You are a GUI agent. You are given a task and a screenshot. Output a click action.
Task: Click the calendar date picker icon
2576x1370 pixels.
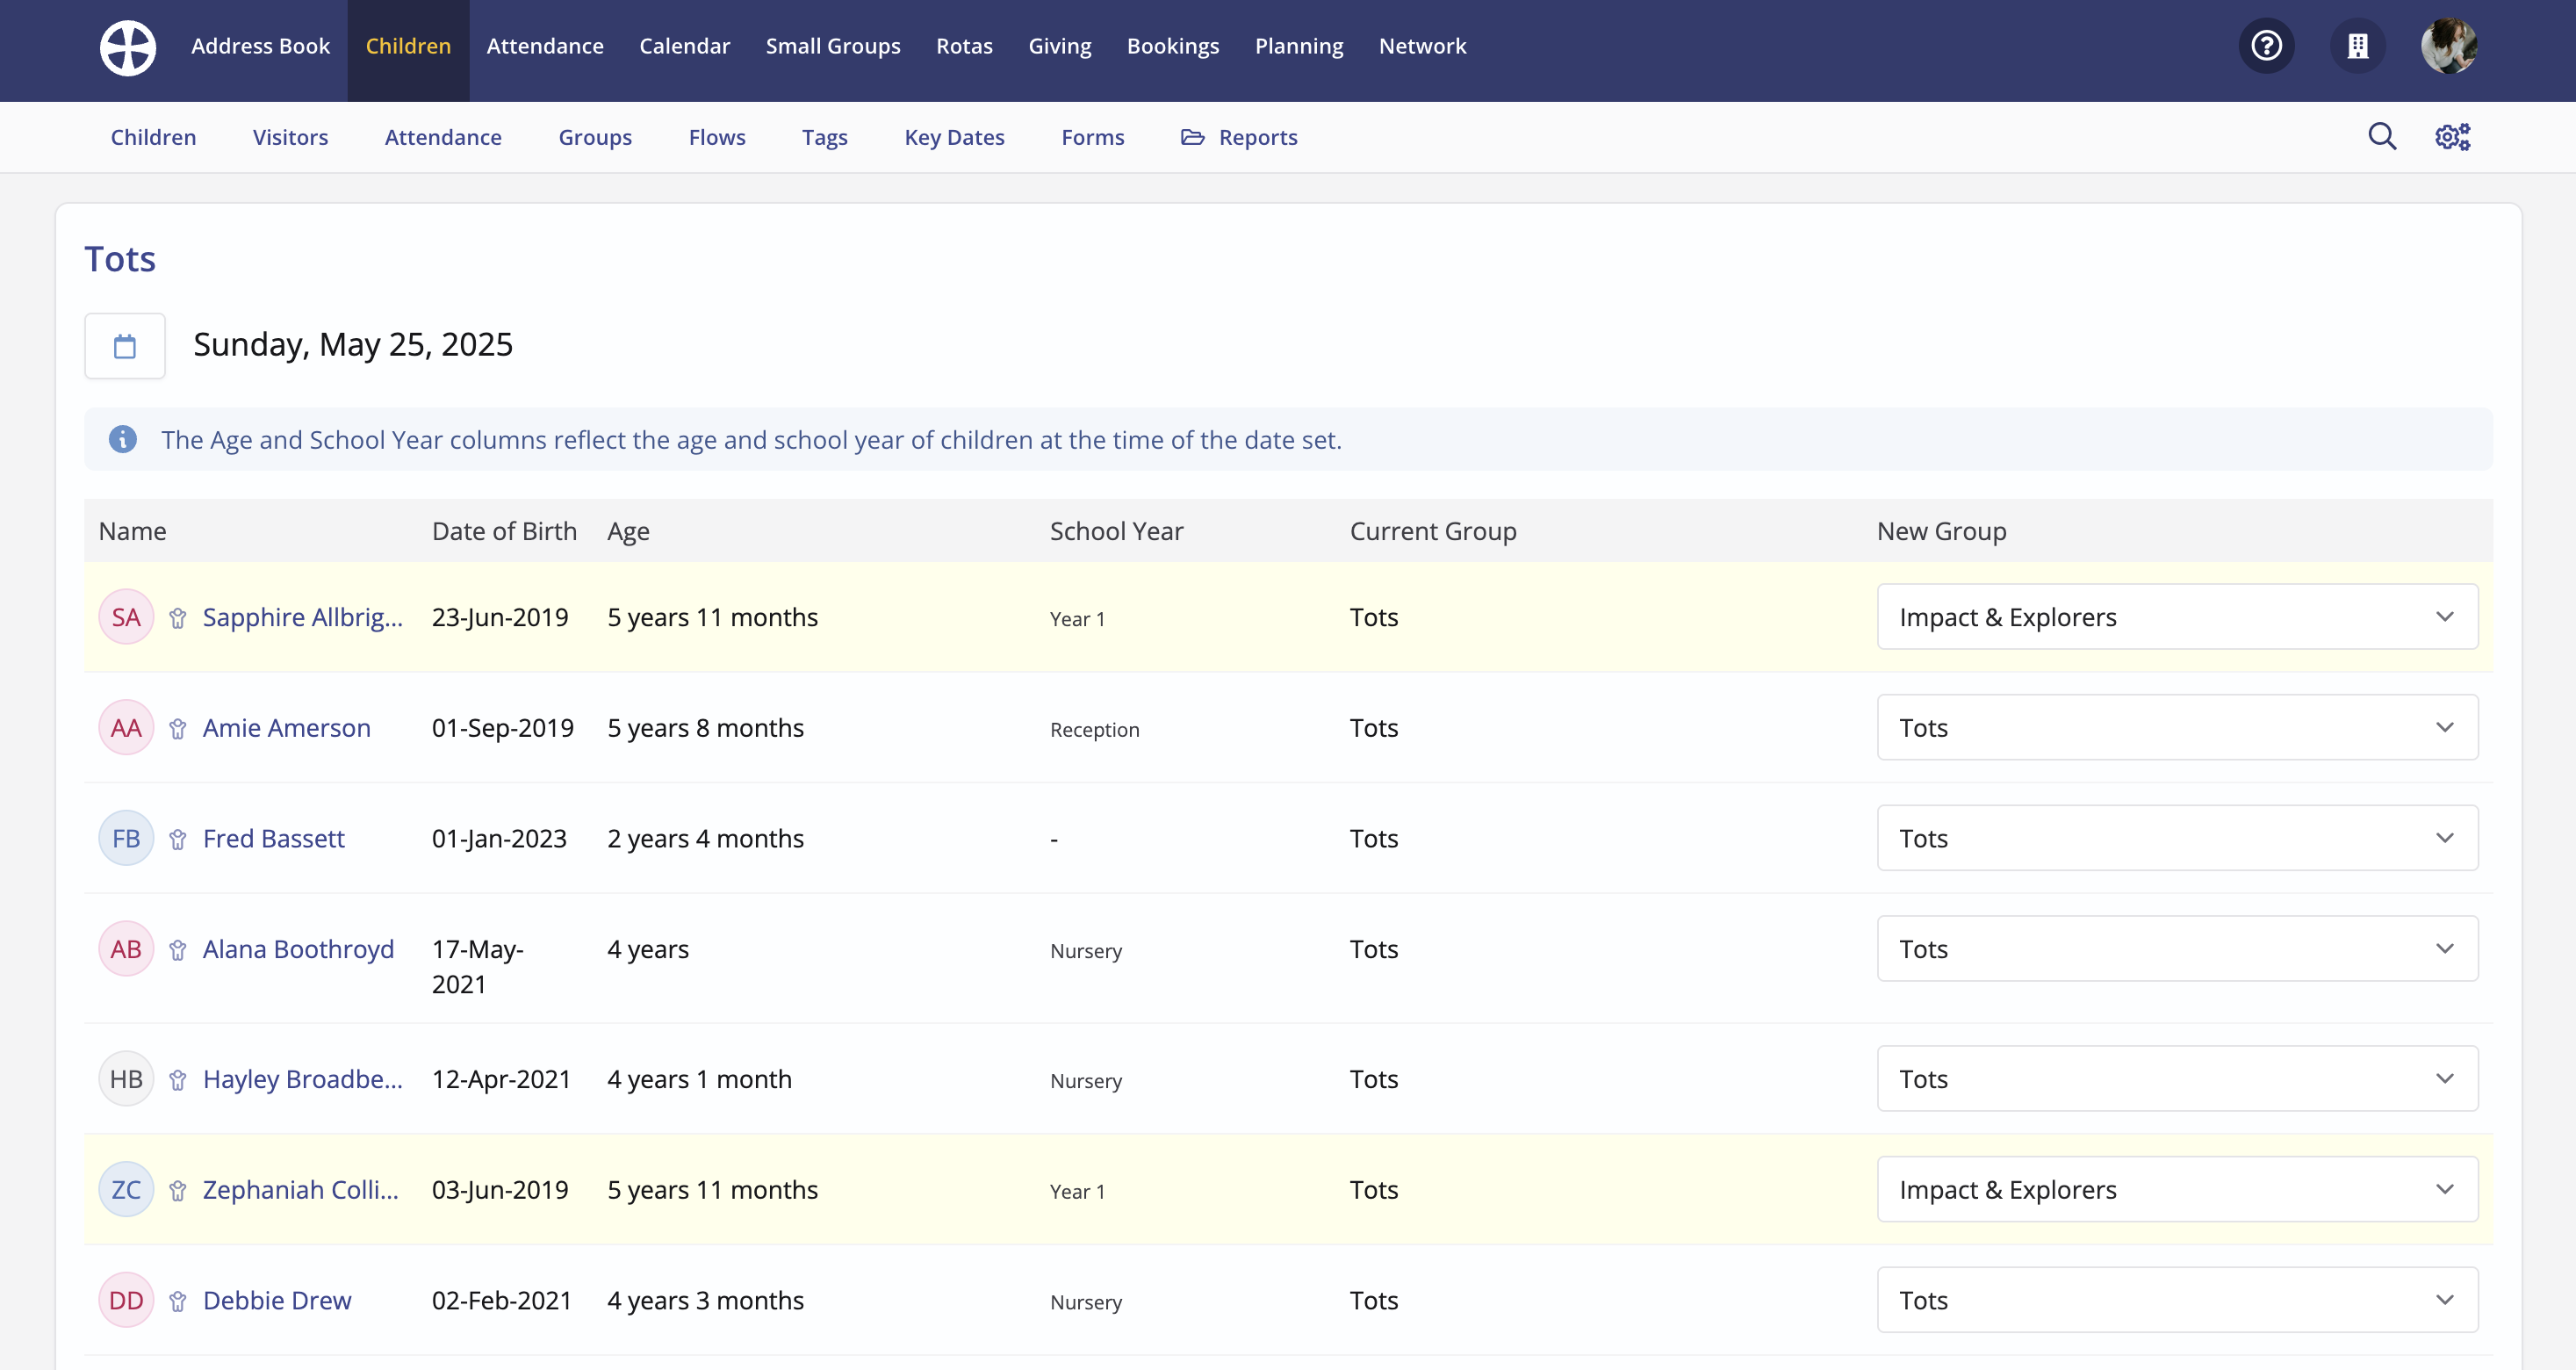click(125, 346)
